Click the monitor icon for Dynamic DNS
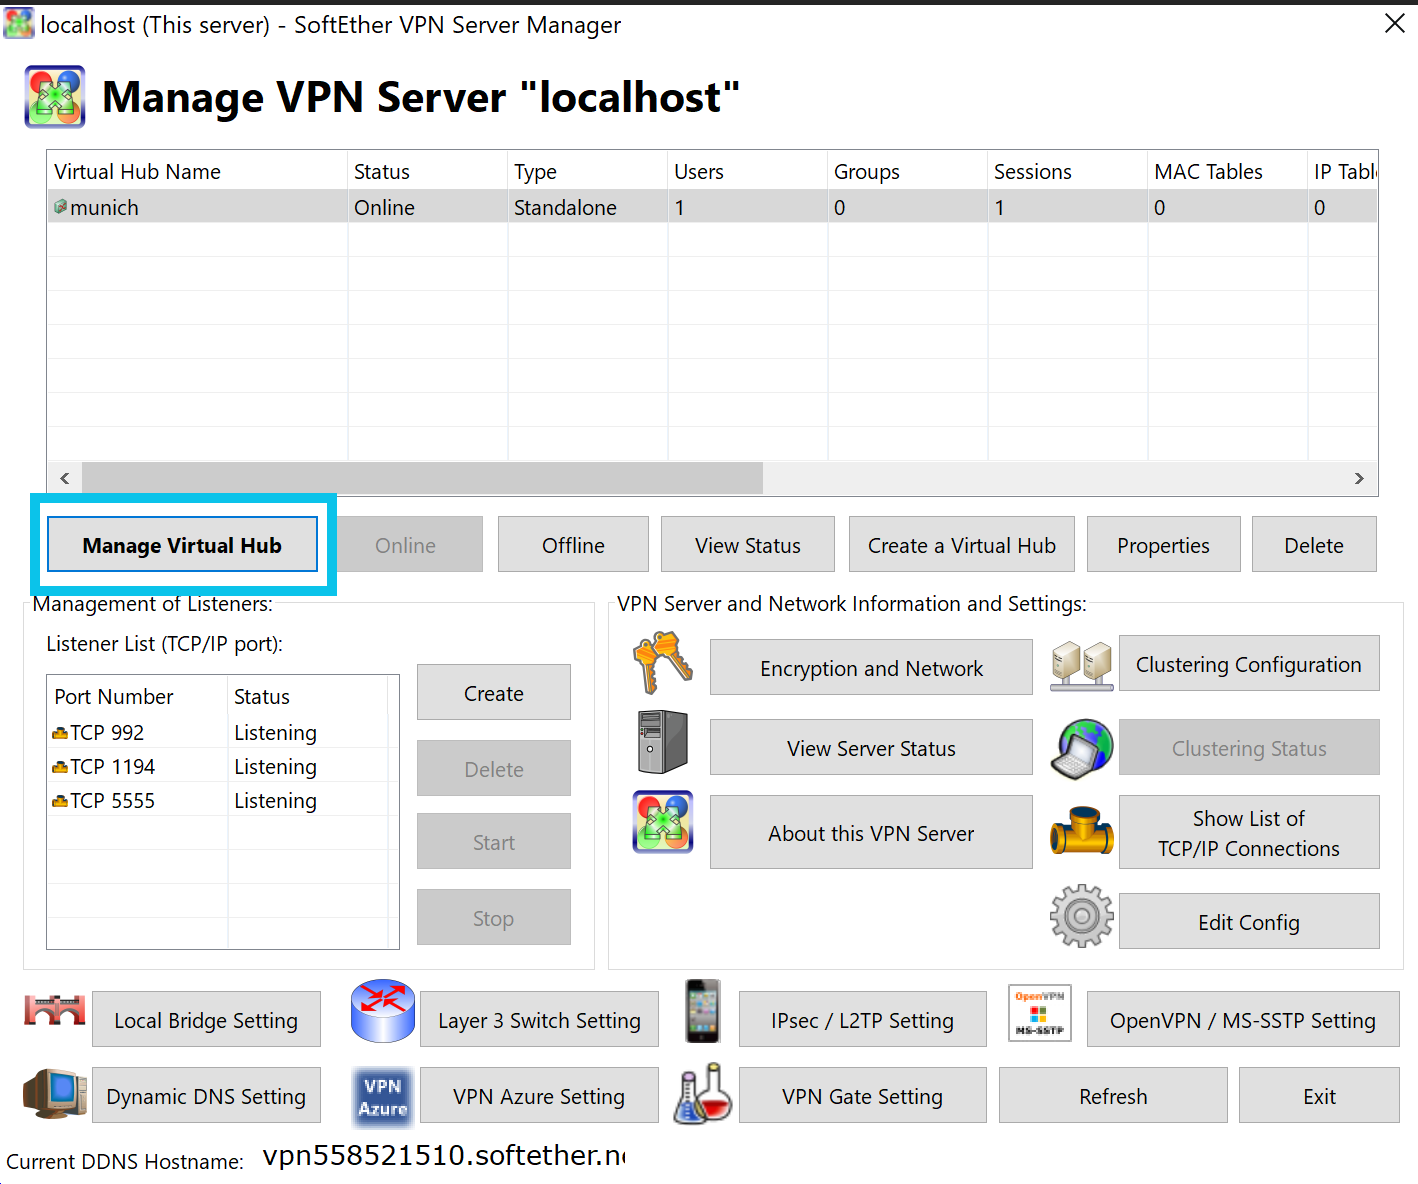This screenshot has width=1418, height=1184. pos(55,1094)
